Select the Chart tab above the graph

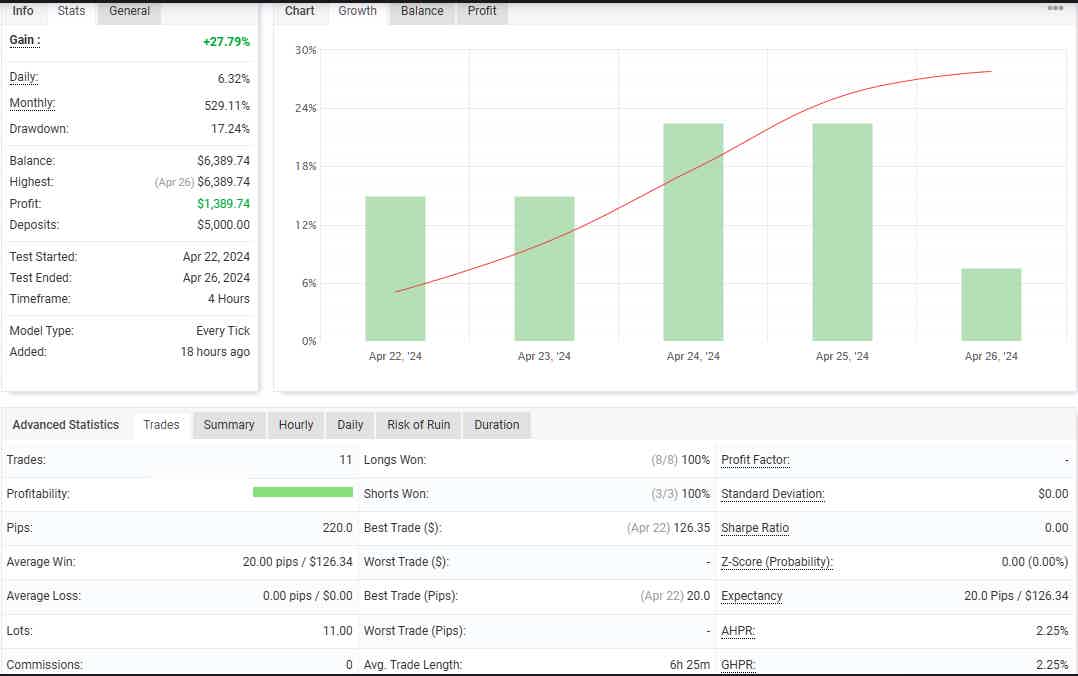299,11
